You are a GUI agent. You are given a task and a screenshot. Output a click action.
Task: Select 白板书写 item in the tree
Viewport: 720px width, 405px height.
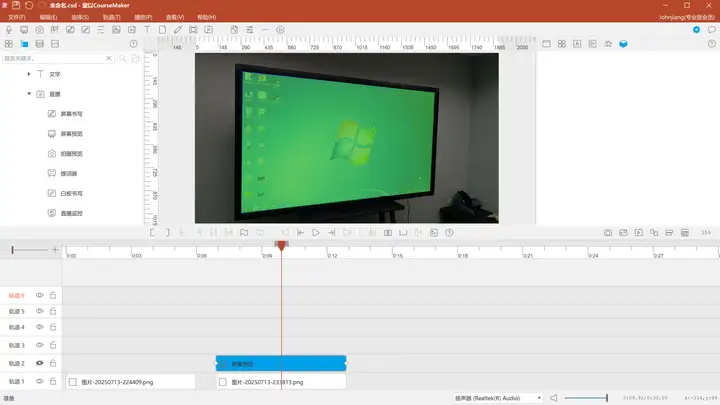tap(72, 194)
